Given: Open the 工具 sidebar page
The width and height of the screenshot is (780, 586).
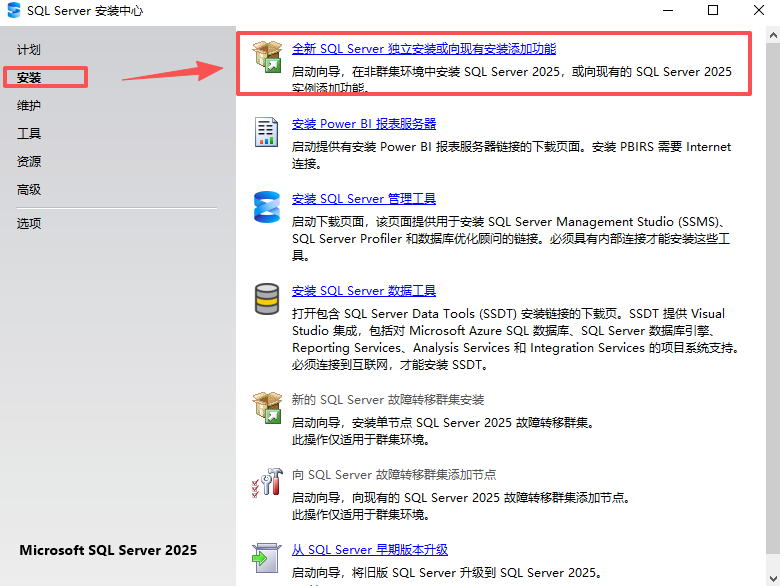Looking at the screenshot, I should (x=29, y=133).
